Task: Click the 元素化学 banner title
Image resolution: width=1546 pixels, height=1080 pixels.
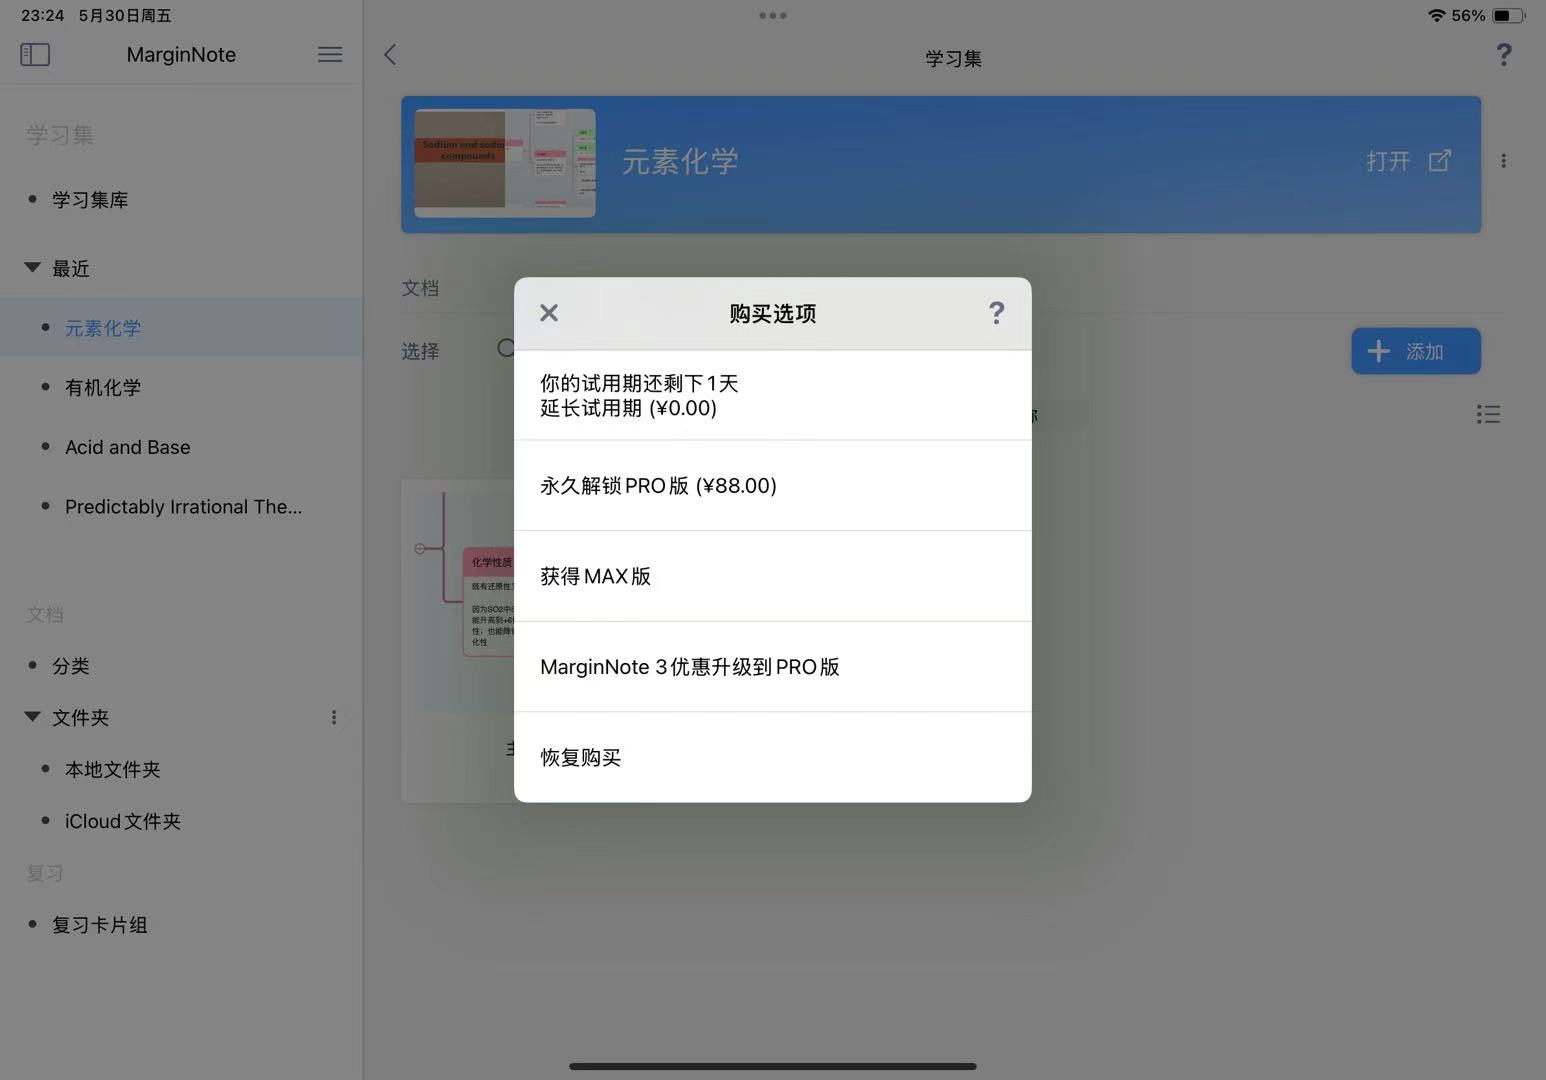Action: pos(680,161)
